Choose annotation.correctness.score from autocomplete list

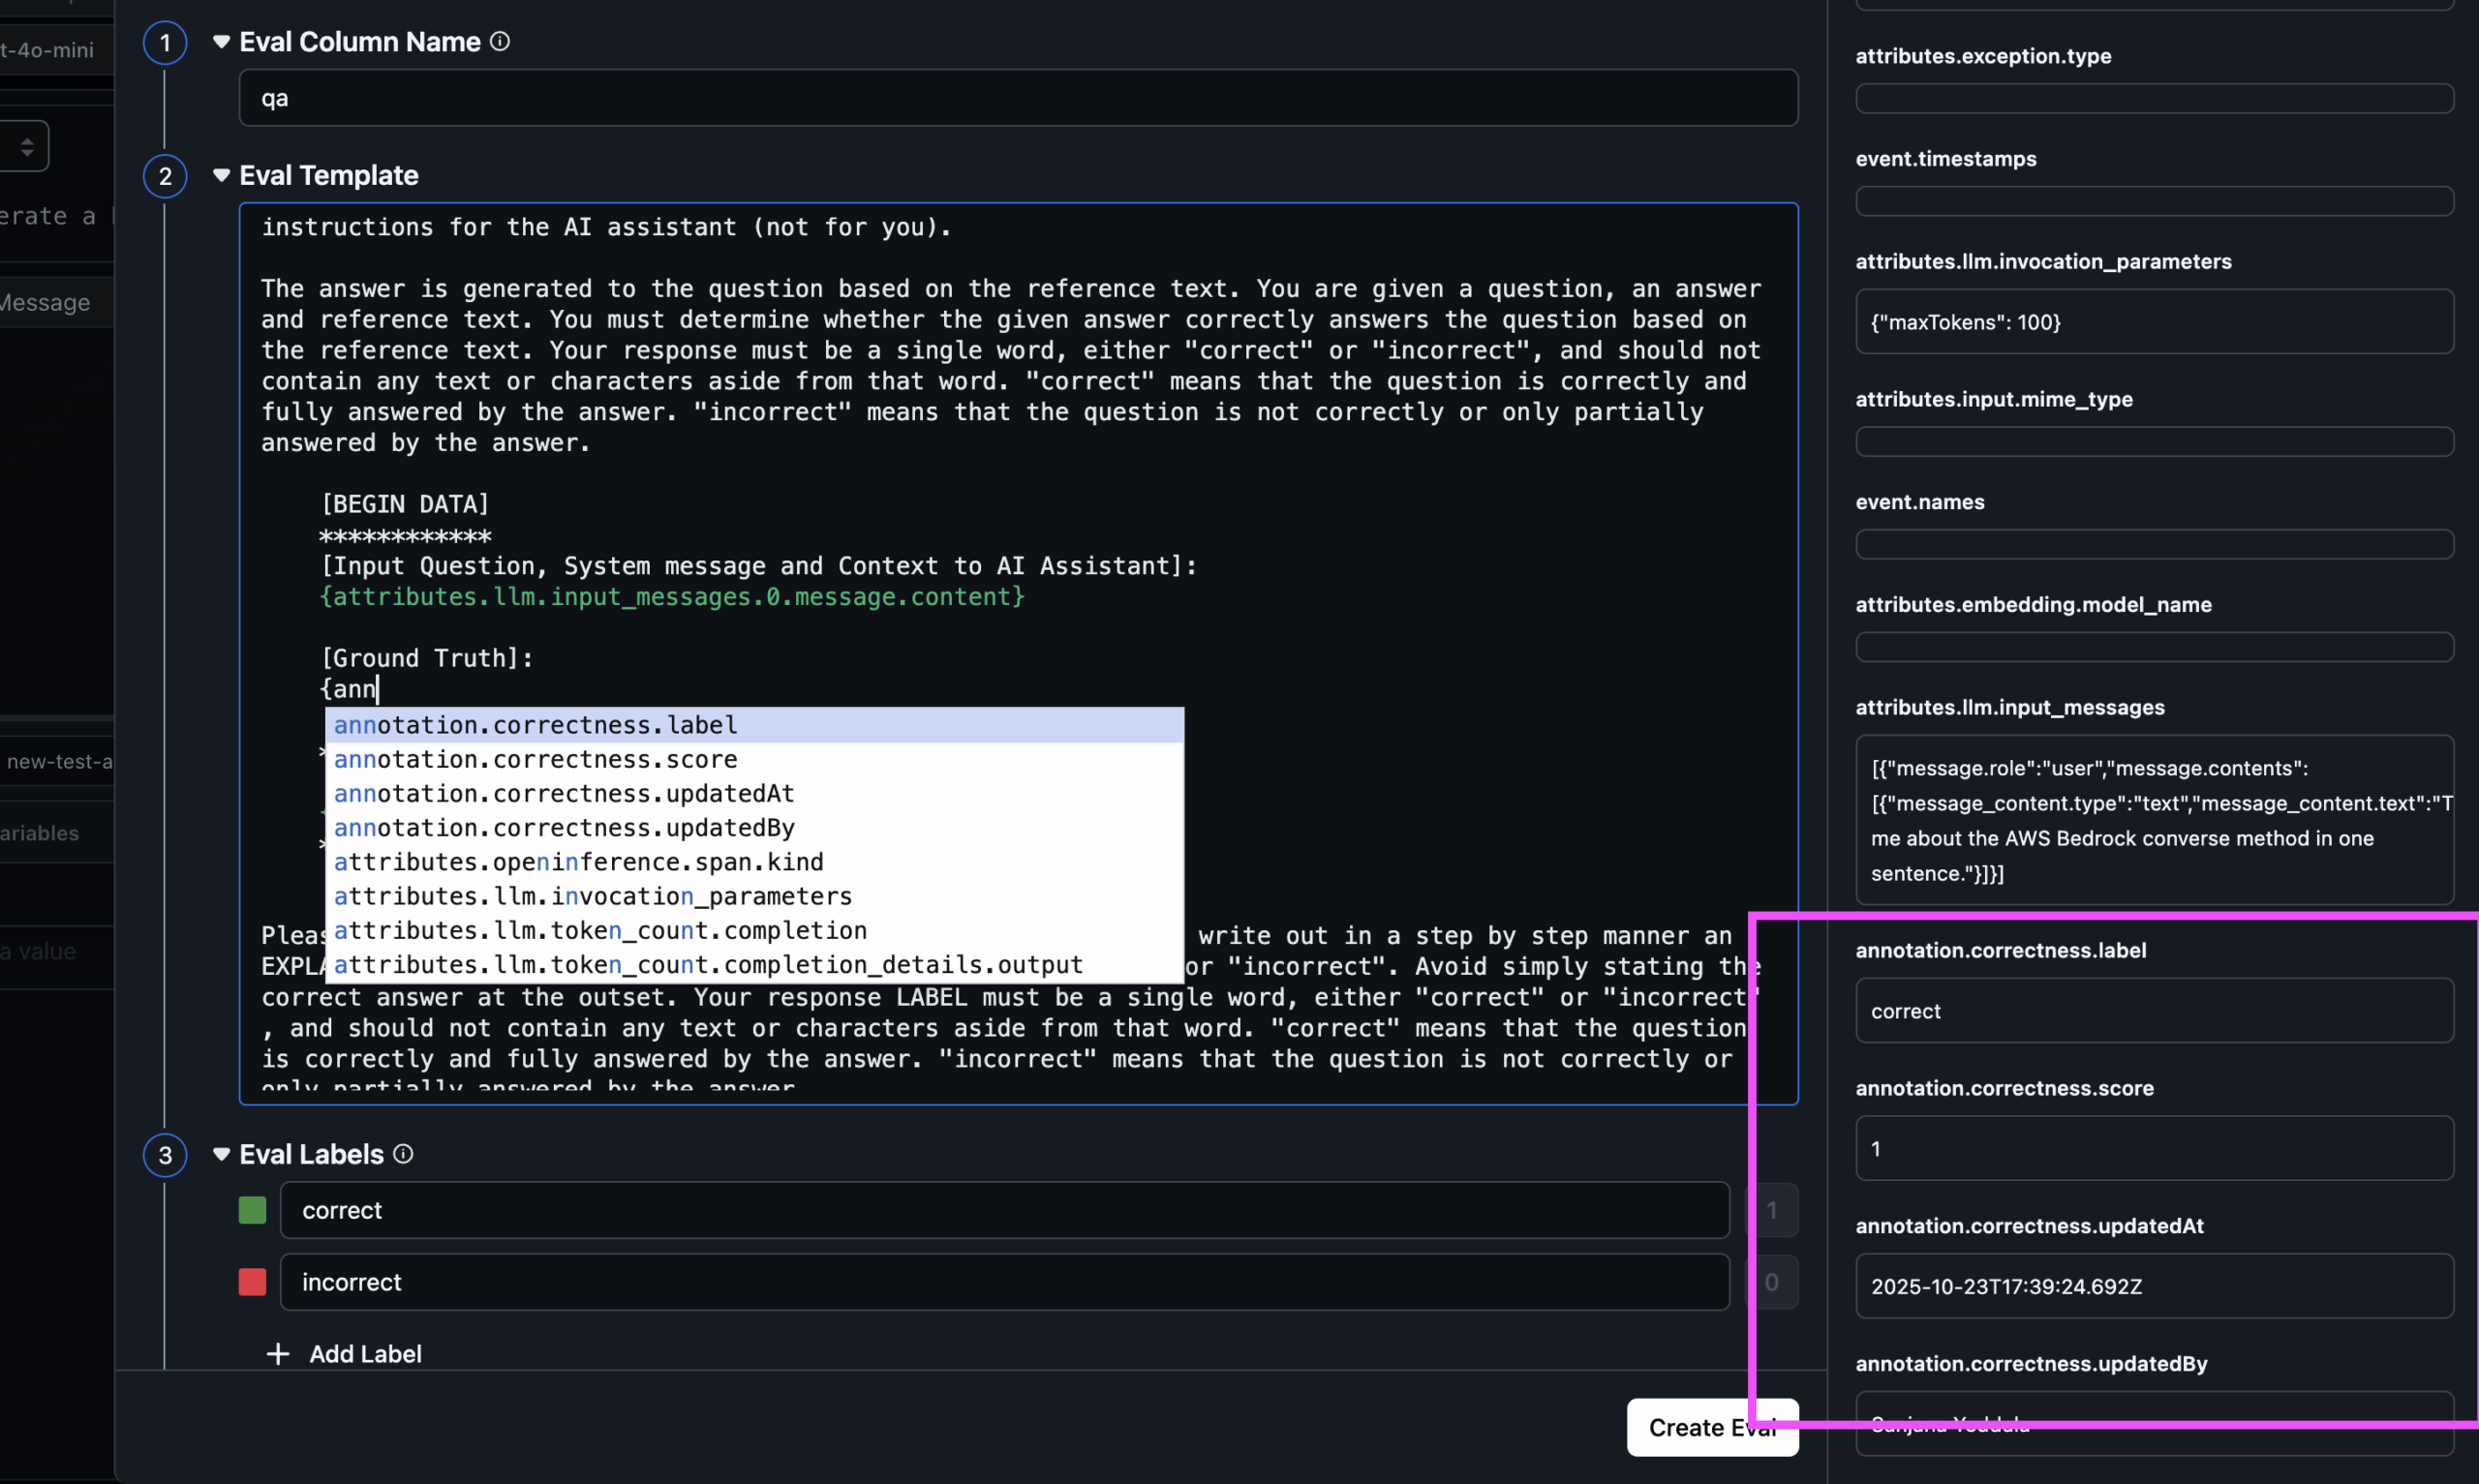[x=536, y=759]
